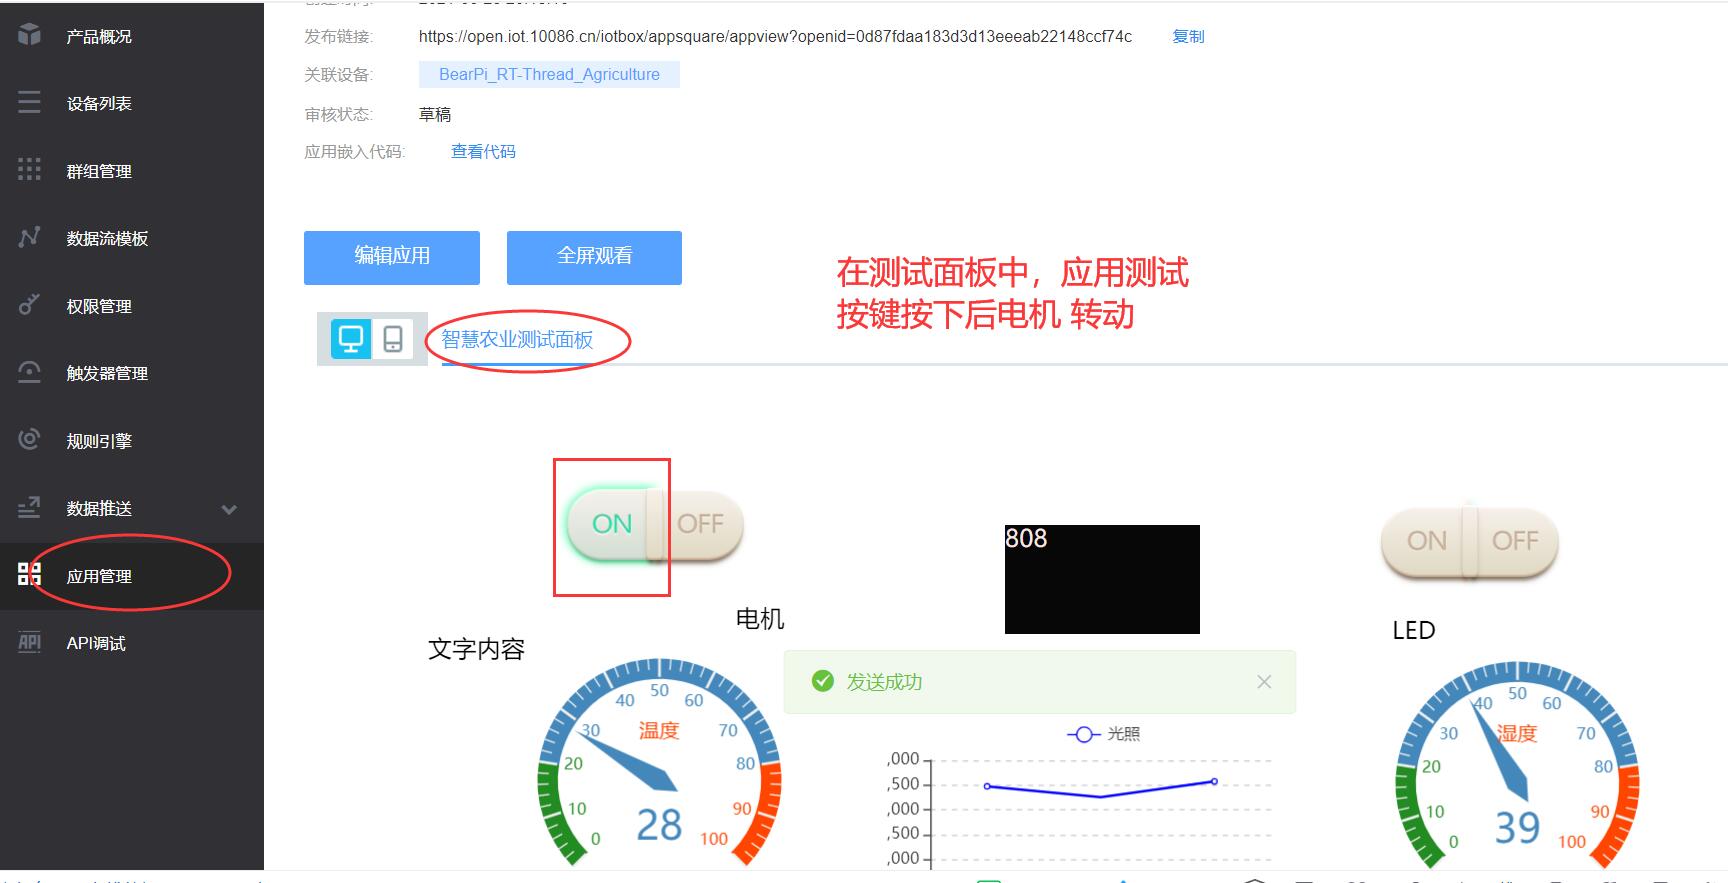1728x883 pixels.
Task: Turn the LED switch ON
Action: point(1426,540)
